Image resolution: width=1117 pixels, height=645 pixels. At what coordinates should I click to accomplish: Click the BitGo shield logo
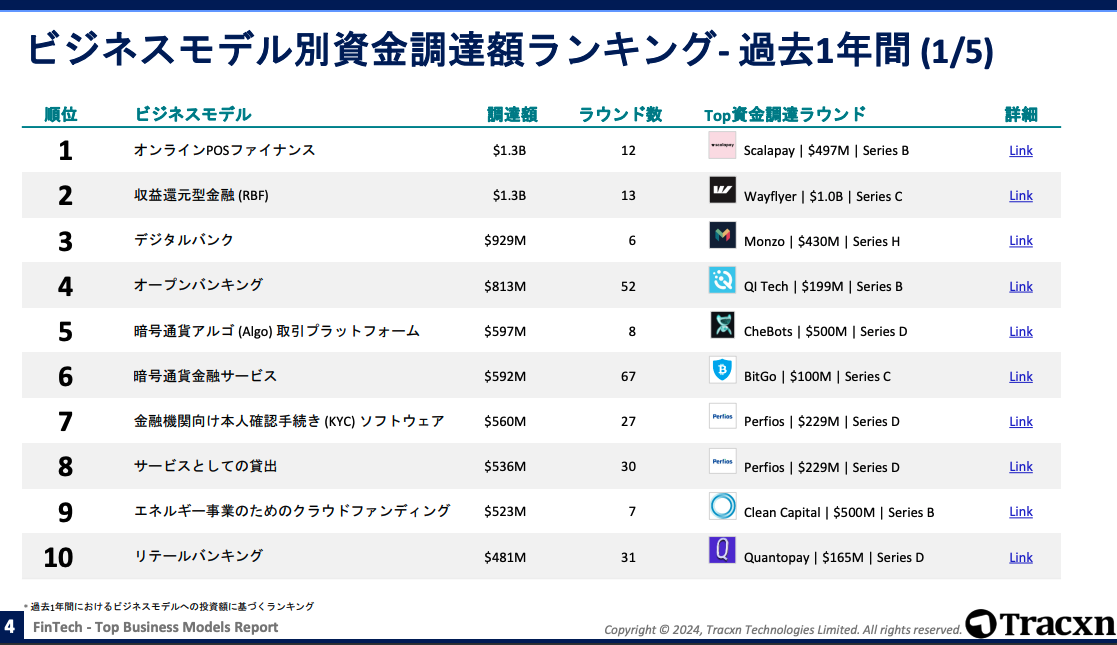[x=722, y=371]
